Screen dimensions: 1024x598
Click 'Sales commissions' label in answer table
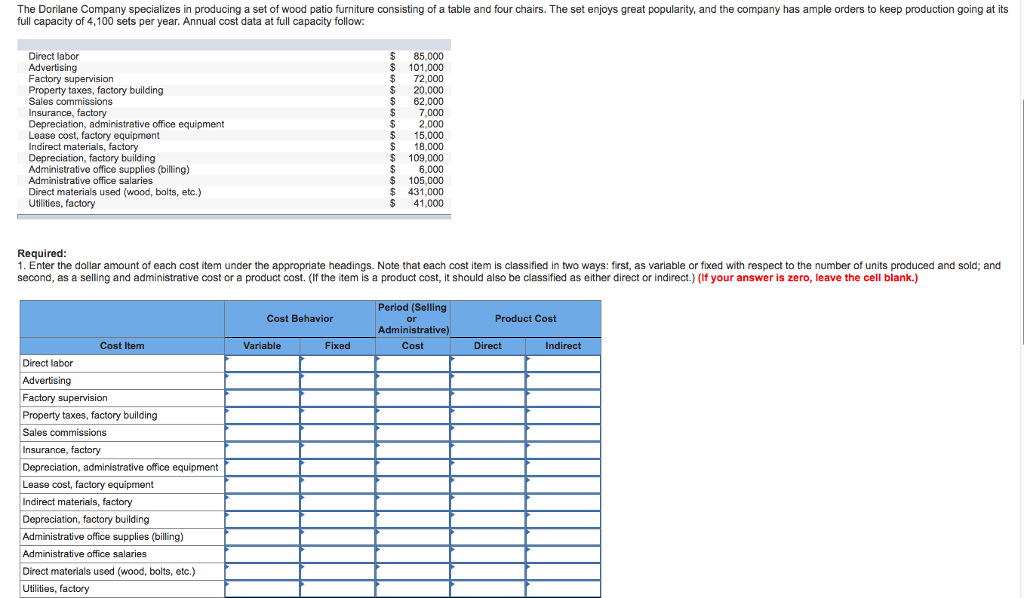pyautogui.click(x=64, y=432)
